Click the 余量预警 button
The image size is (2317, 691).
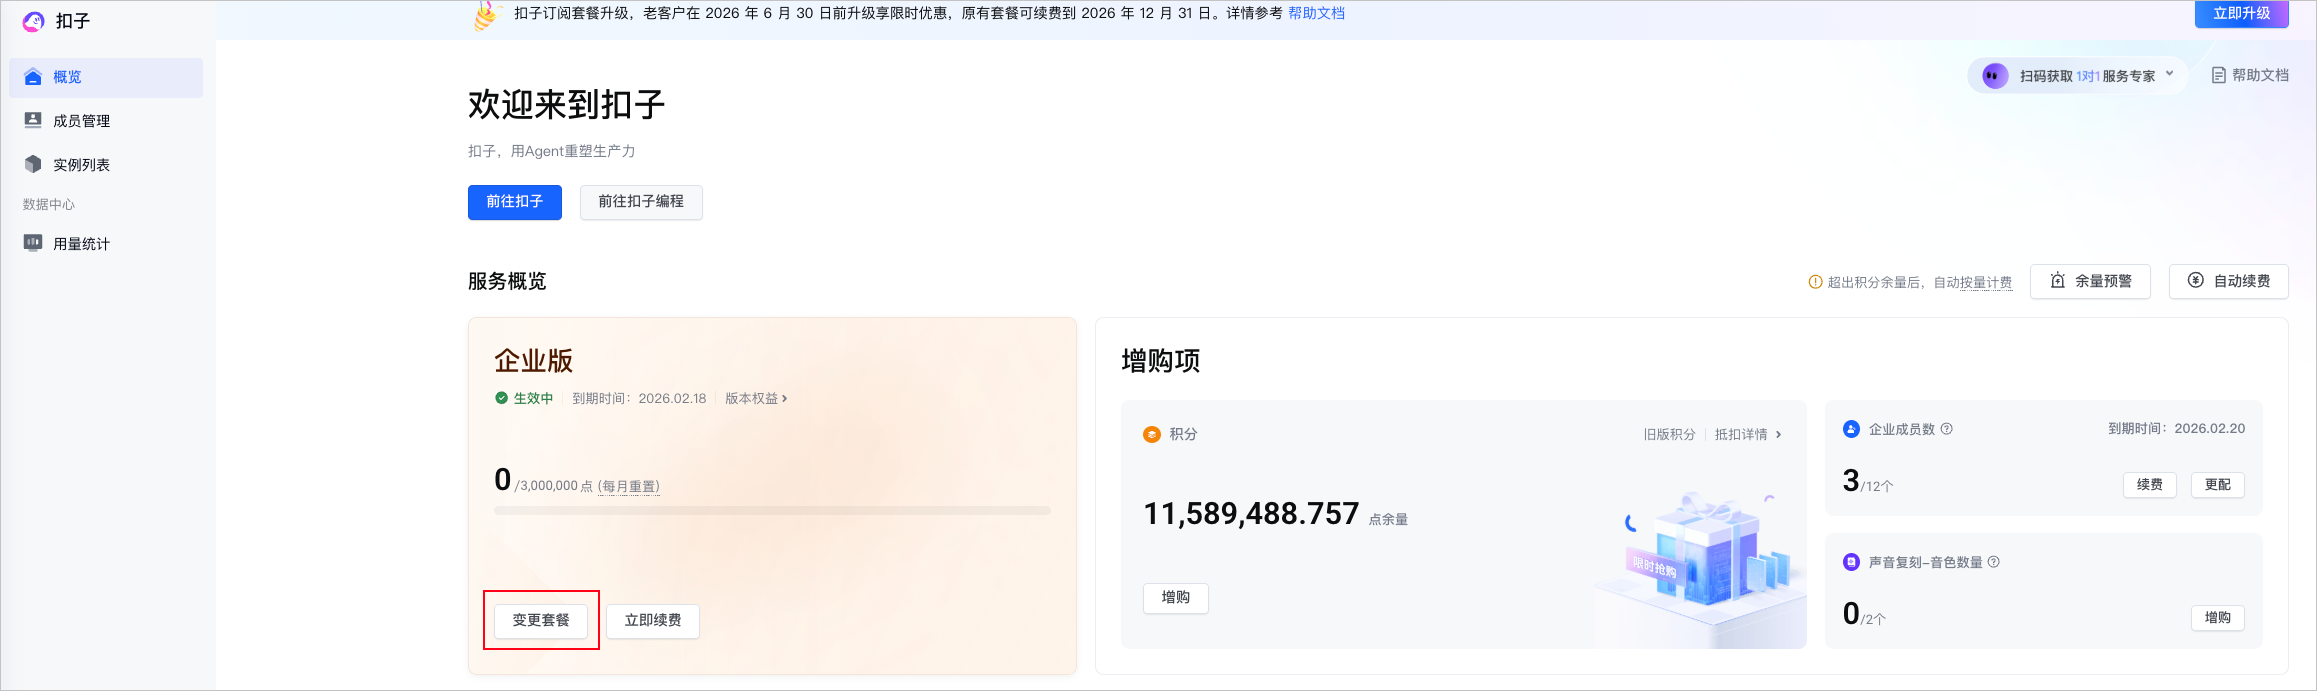(x=2090, y=281)
